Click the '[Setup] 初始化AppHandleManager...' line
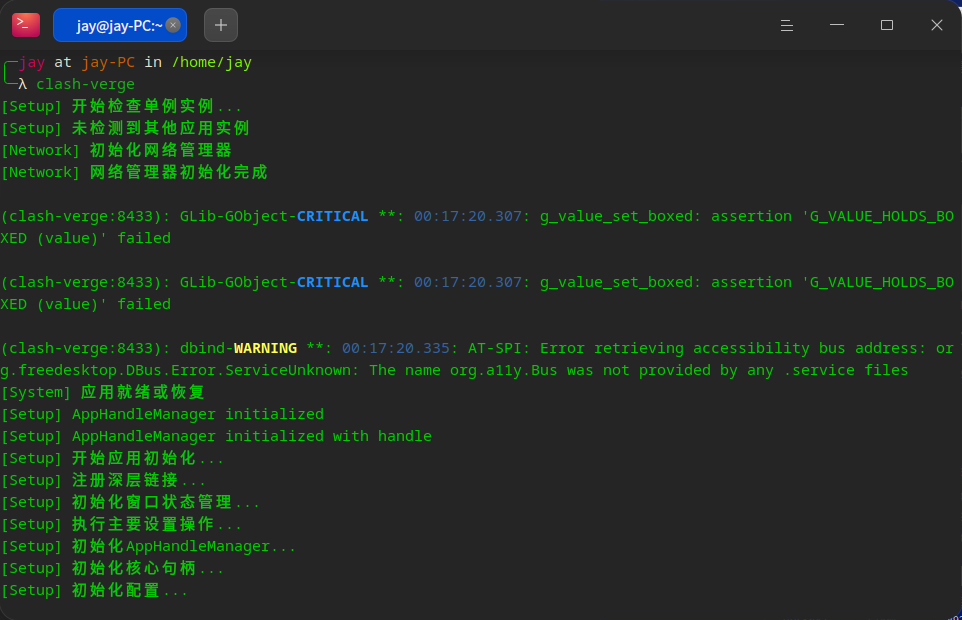This screenshot has width=962, height=620. 148,546
